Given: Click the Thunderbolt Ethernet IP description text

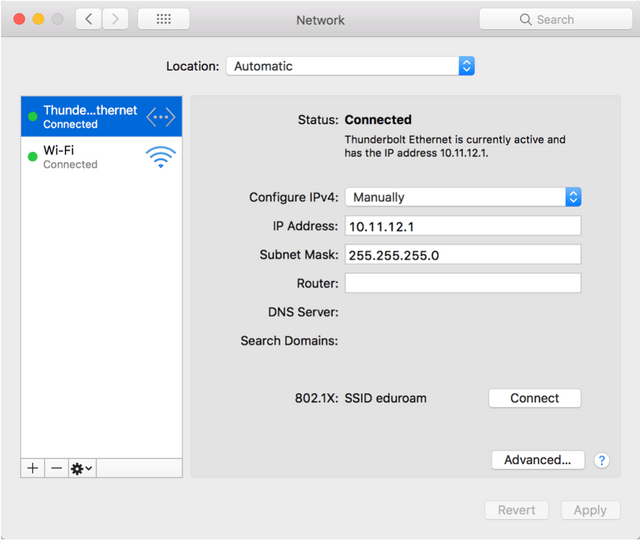Looking at the screenshot, I should [x=455, y=146].
